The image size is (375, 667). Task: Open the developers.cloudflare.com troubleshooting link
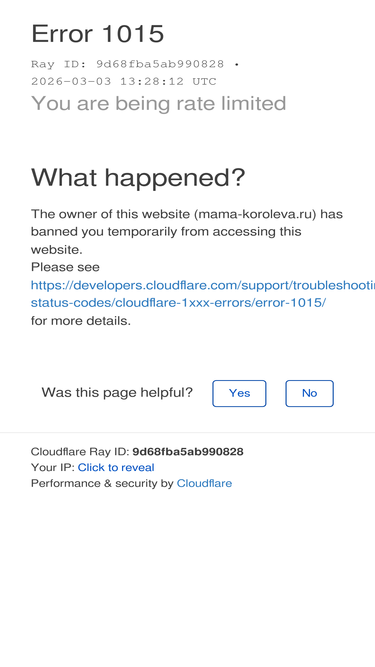[203, 285]
